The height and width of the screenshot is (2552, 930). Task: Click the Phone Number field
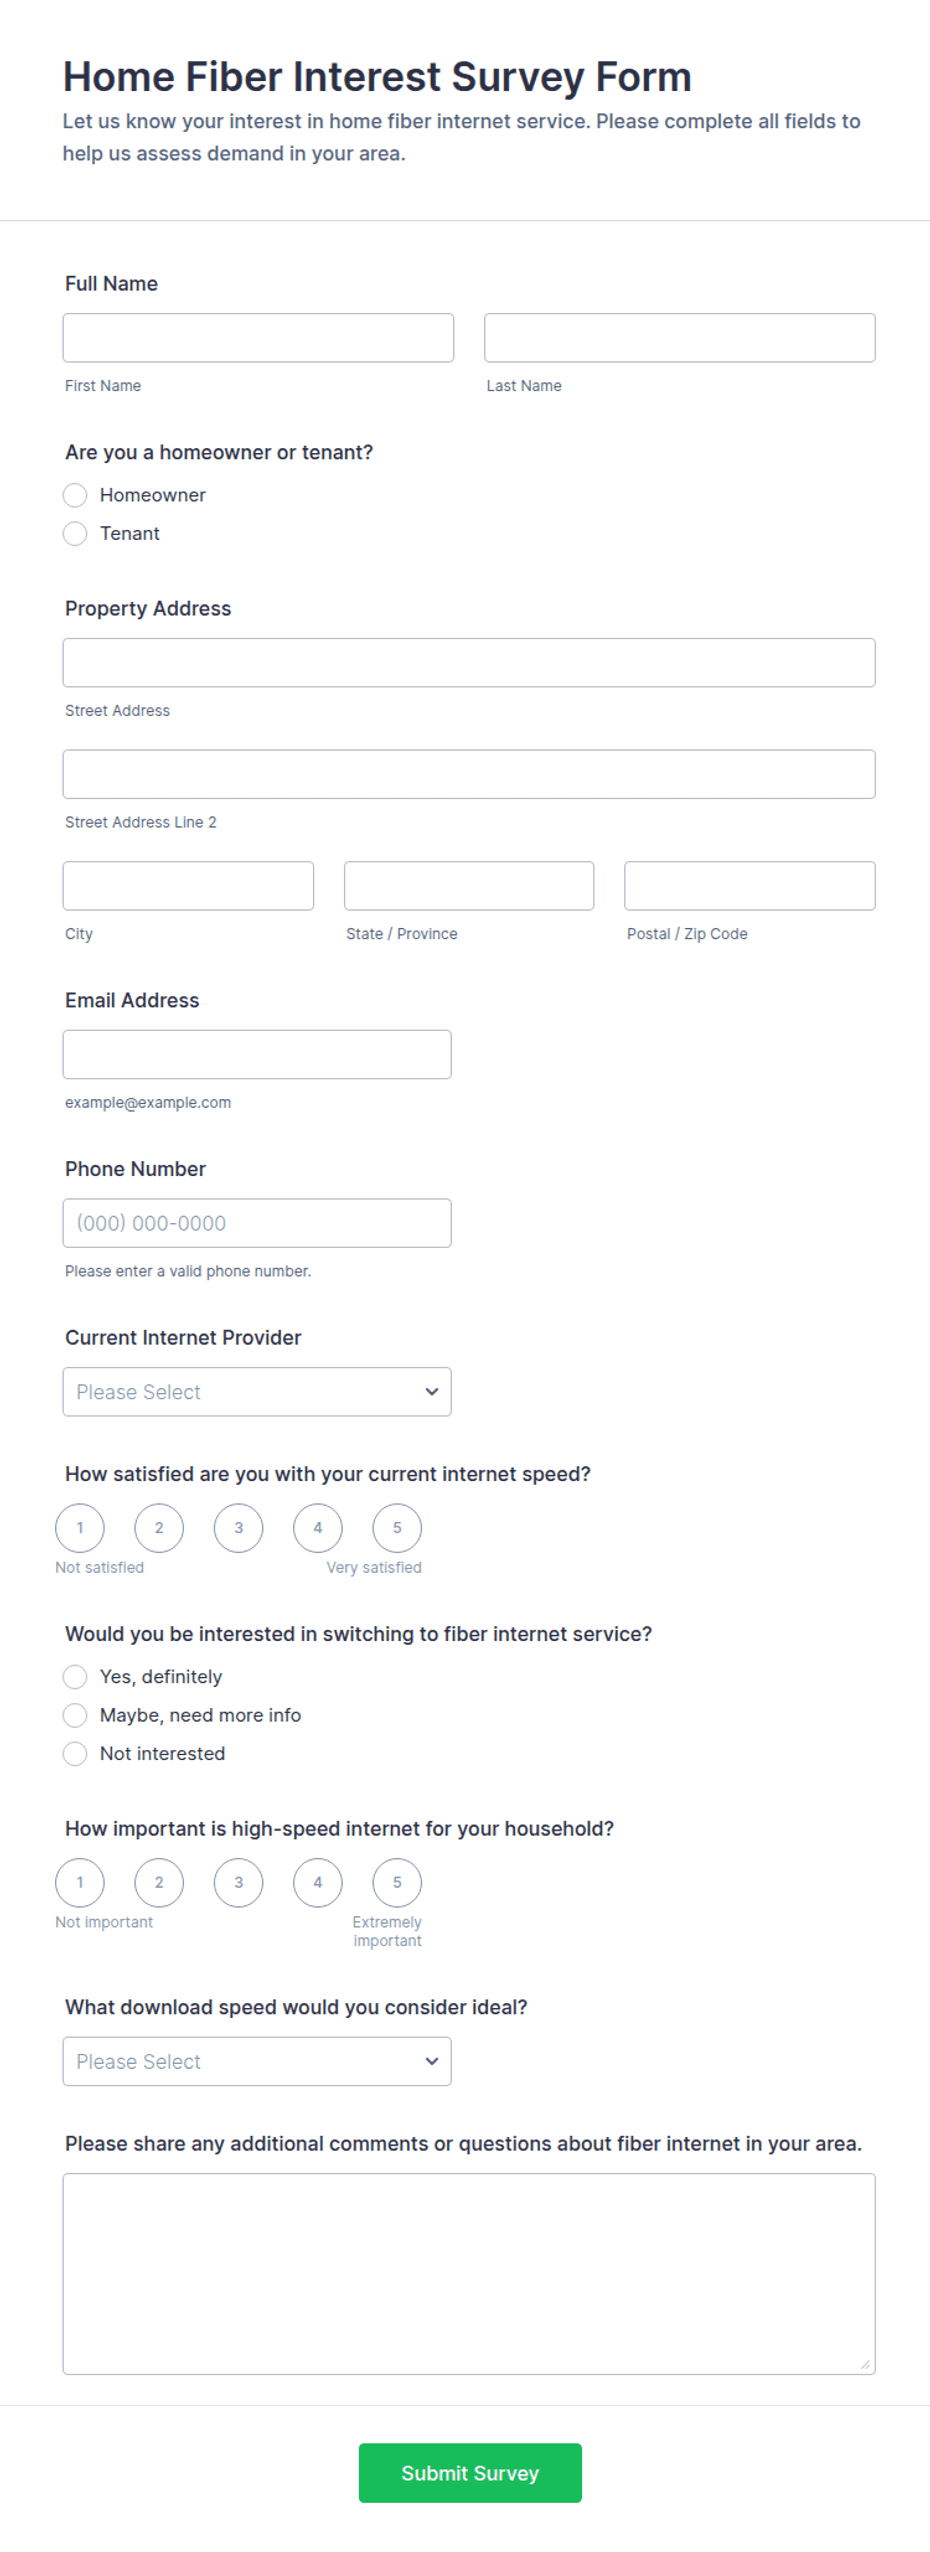click(x=257, y=1222)
